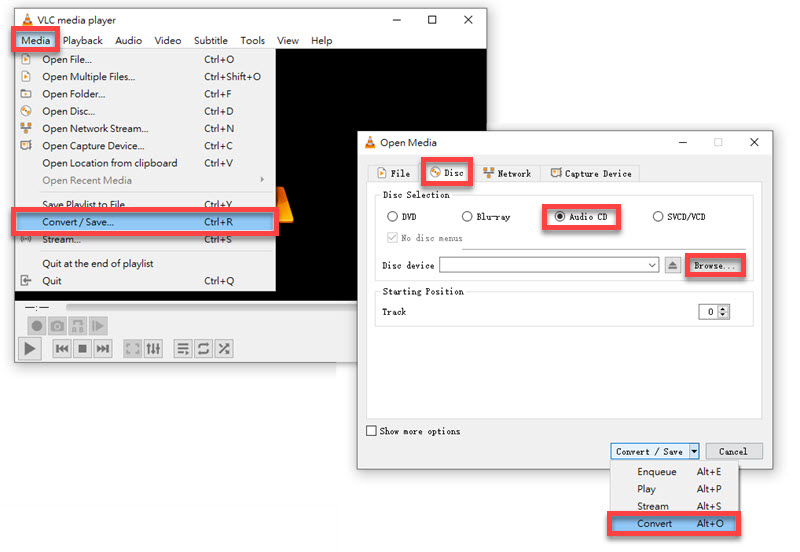The width and height of the screenshot is (800, 552).
Task: Open the extended settings equalizer icon
Action: point(153,349)
